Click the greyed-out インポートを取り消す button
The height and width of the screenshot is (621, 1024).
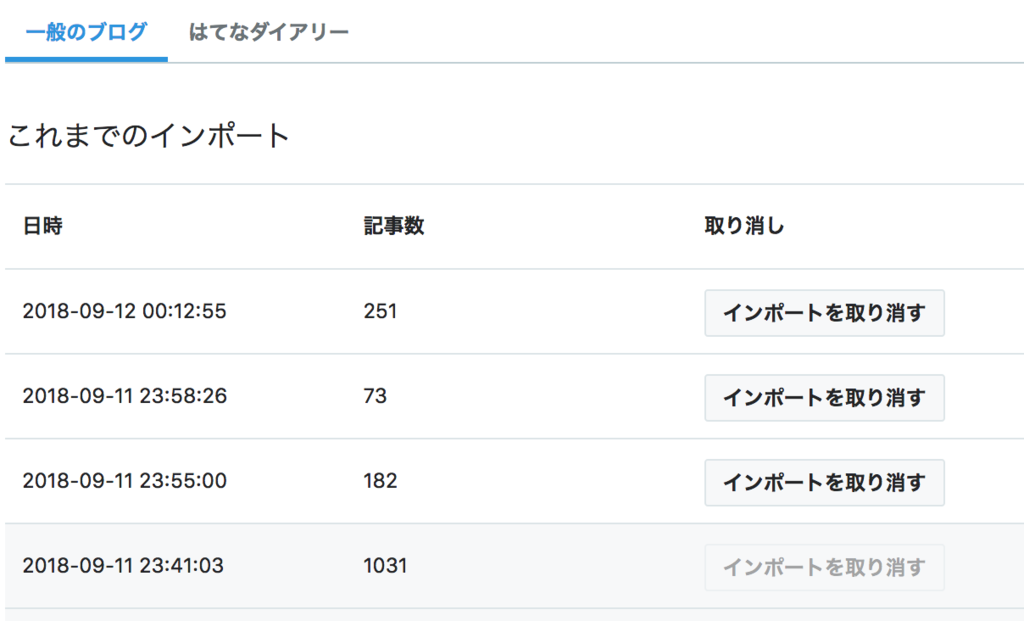(824, 567)
